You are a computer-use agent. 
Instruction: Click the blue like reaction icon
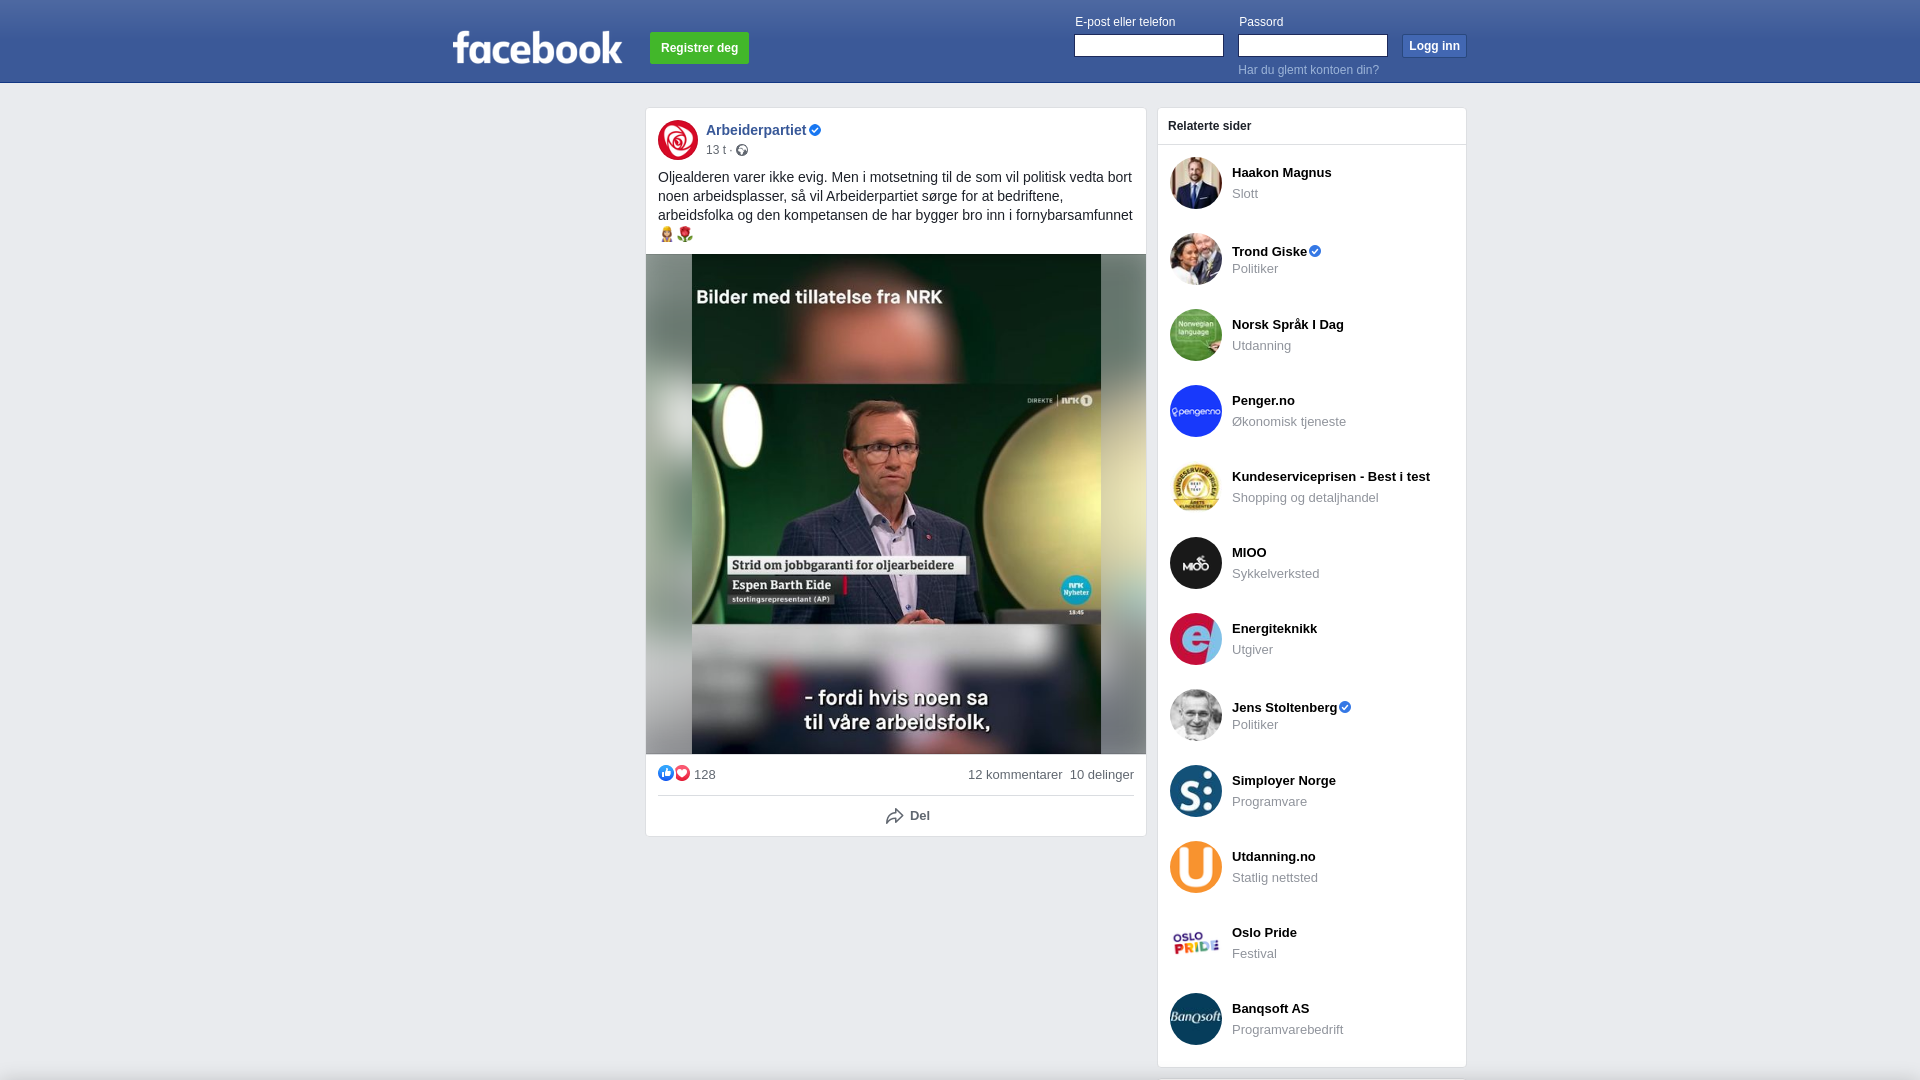pos(666,773)
